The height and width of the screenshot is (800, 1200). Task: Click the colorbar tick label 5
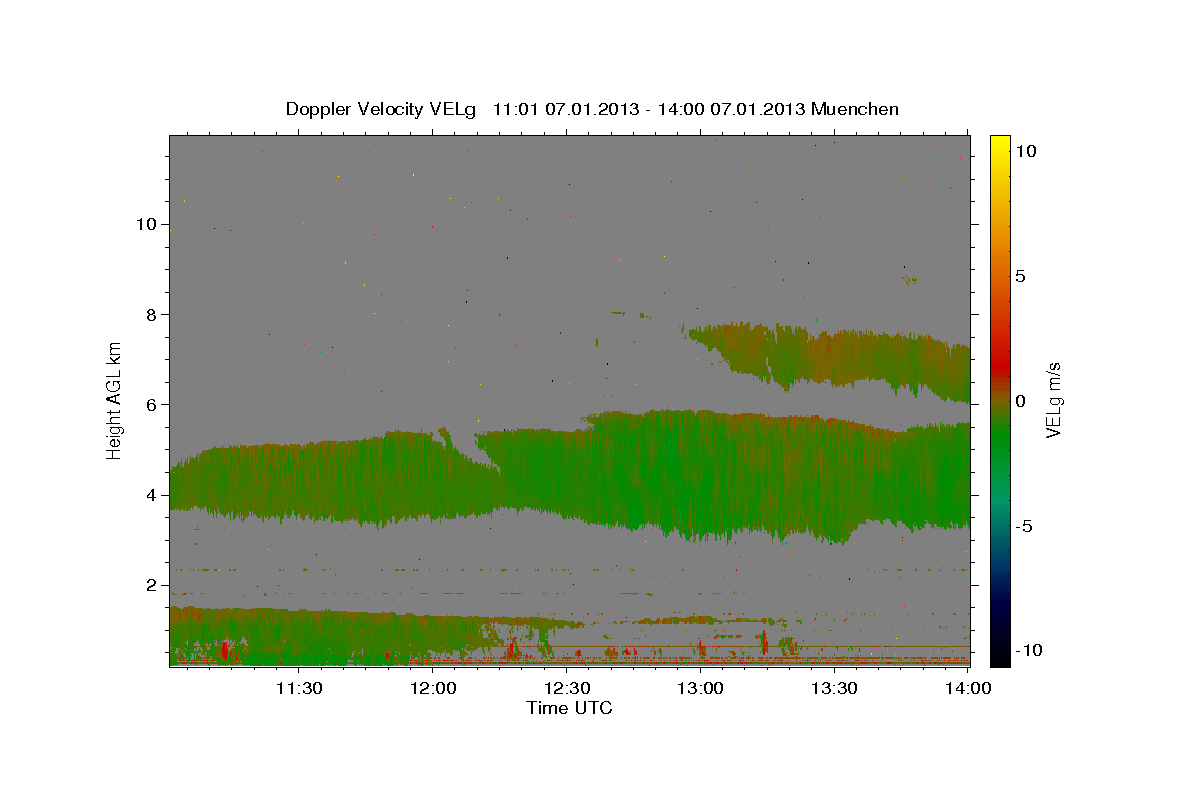coord(1021,276)
